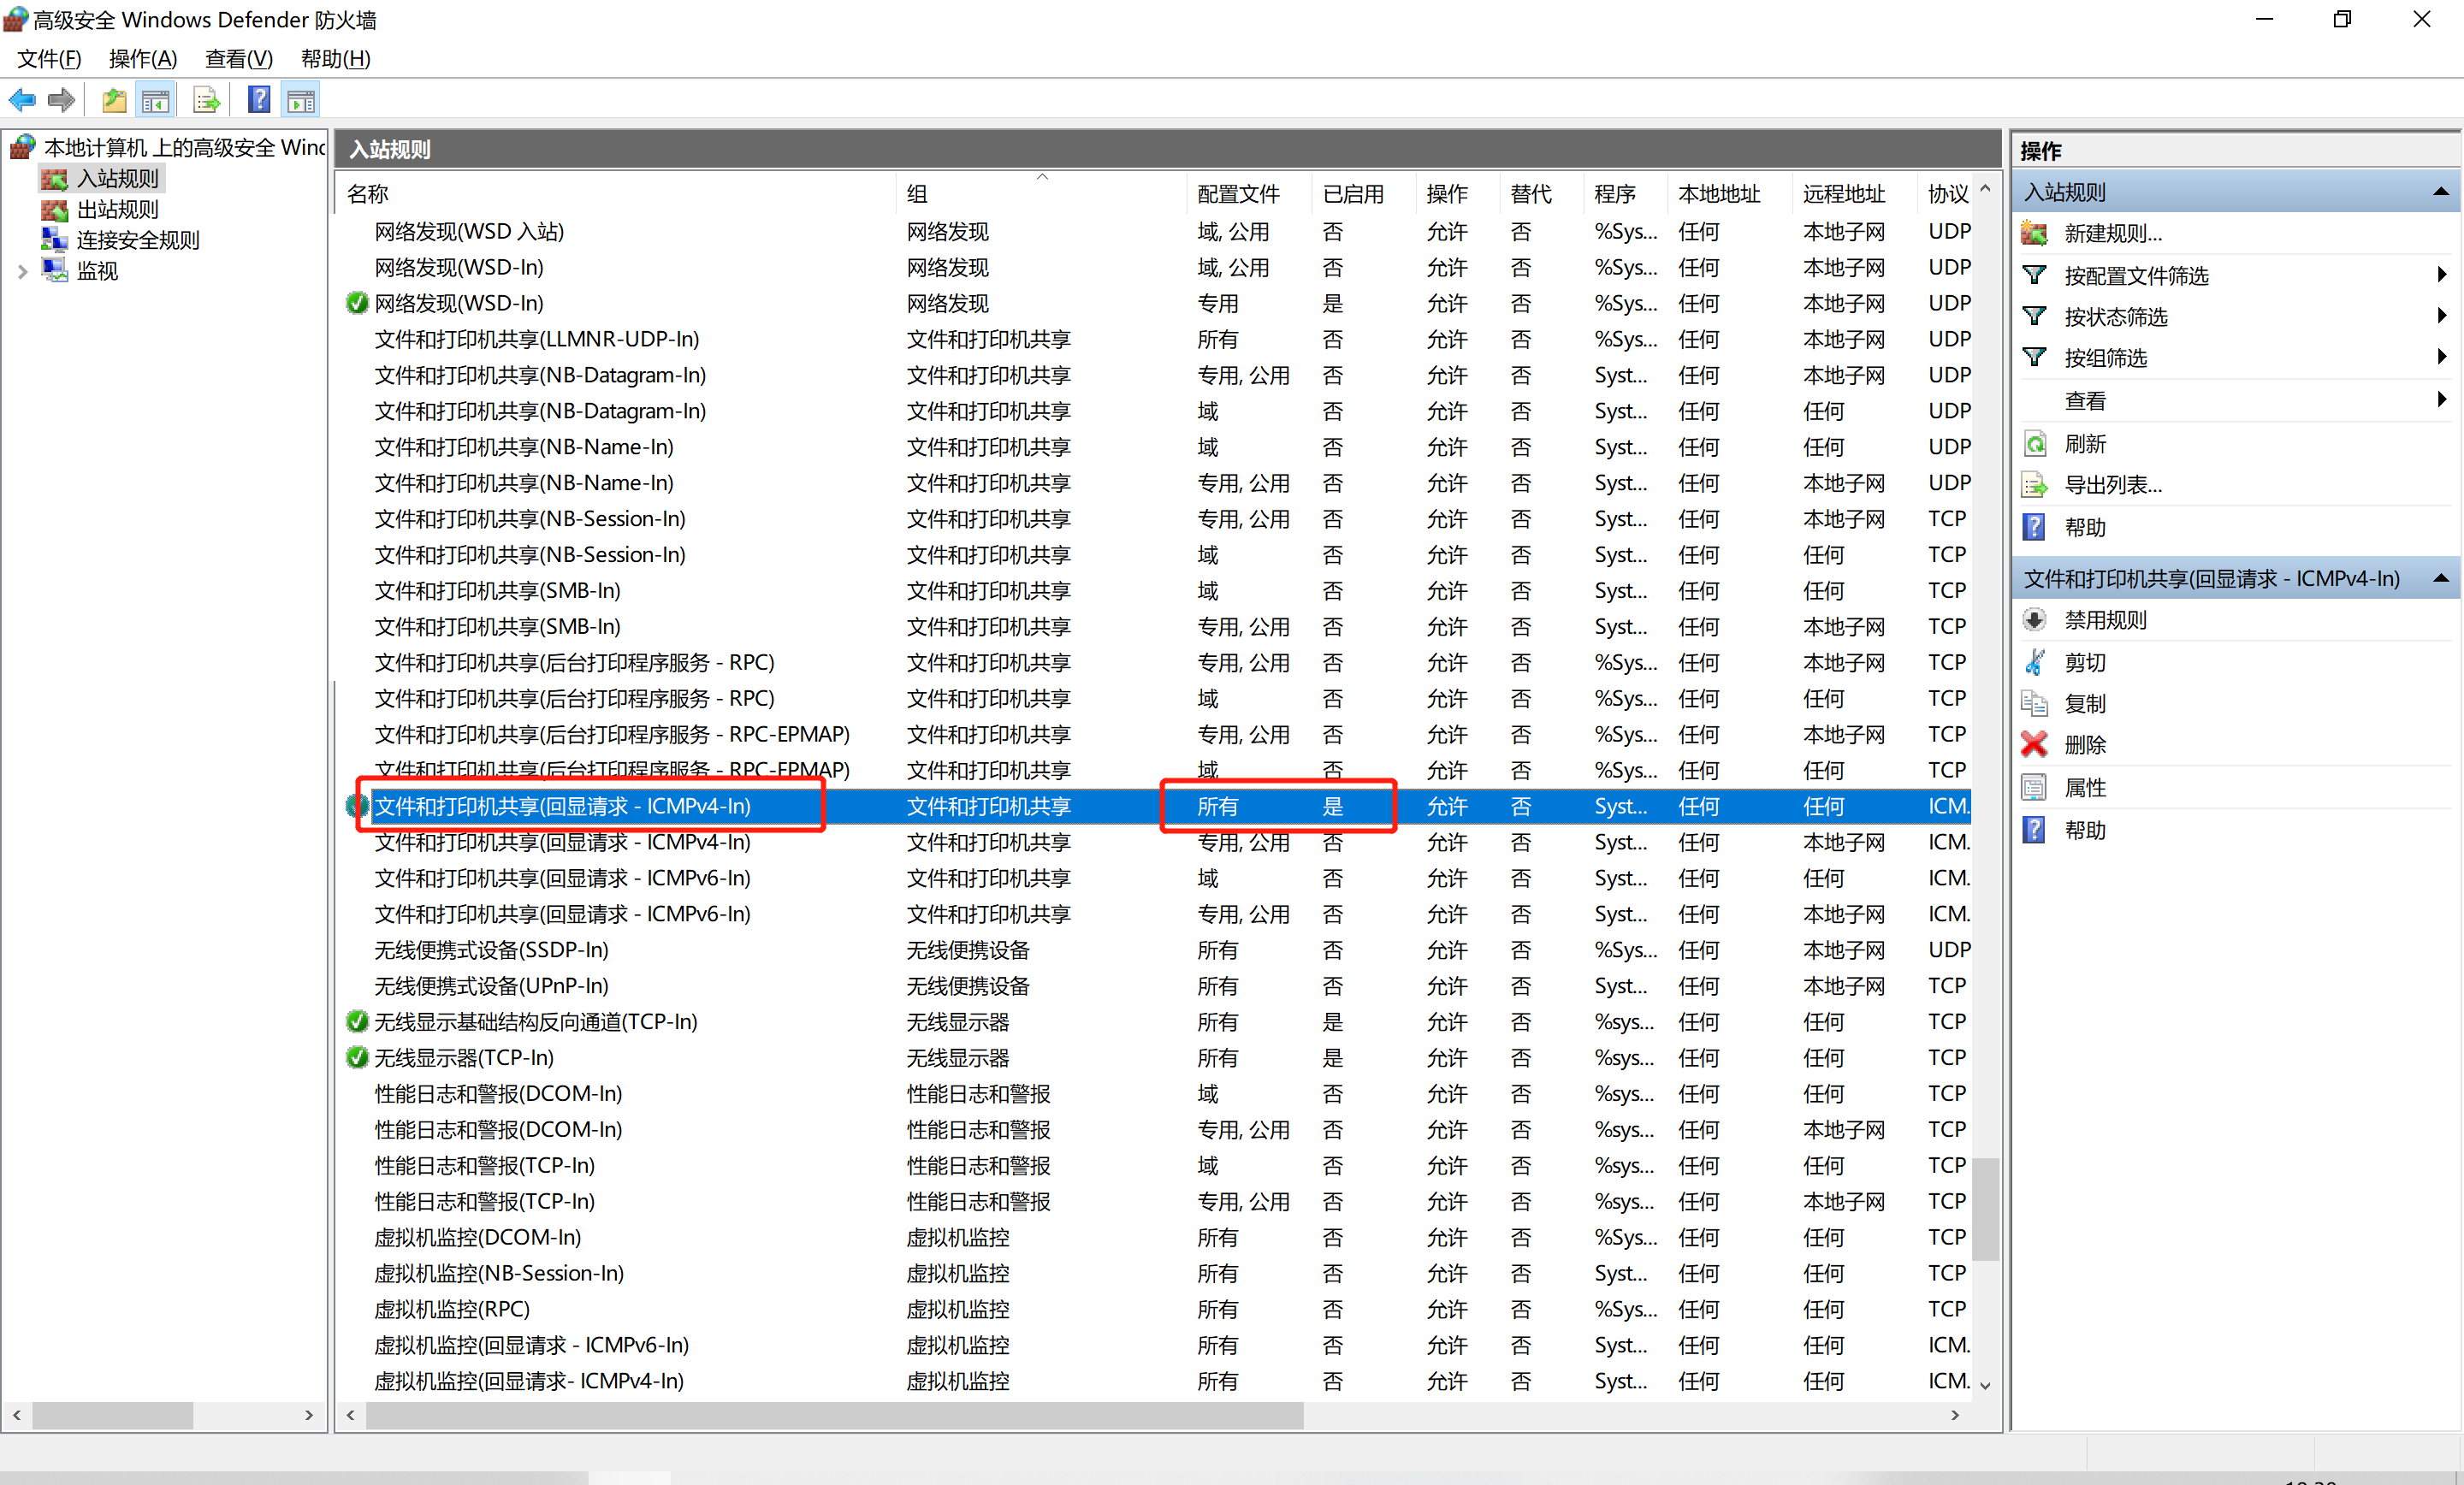This screenshot has height=1485, width=2464.
Task: Click the 属性 properties icon
Action: 2034,787
